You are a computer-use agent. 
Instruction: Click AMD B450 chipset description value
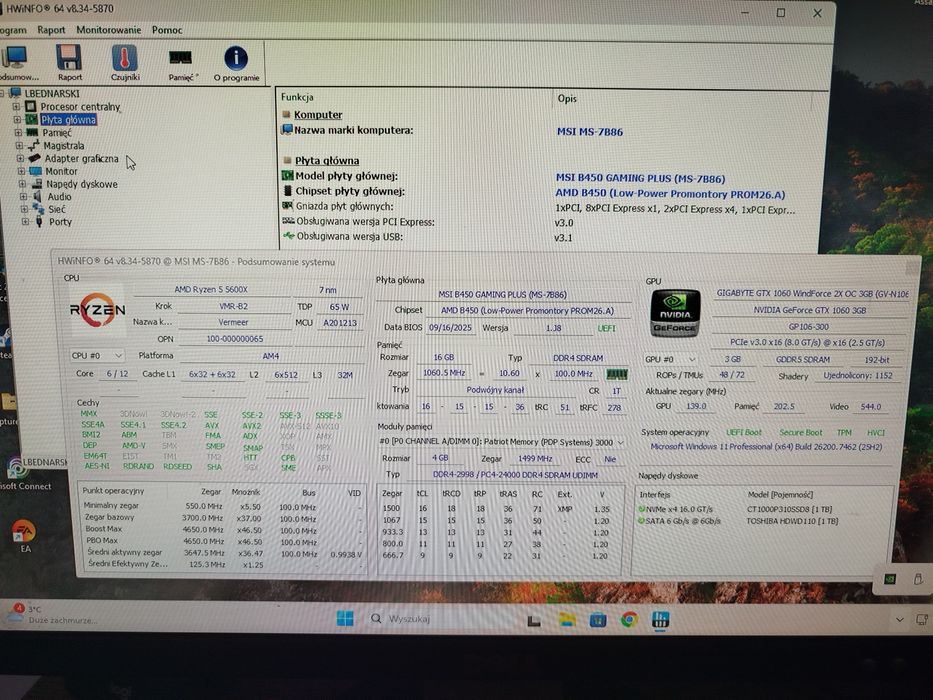coord(670,193)
